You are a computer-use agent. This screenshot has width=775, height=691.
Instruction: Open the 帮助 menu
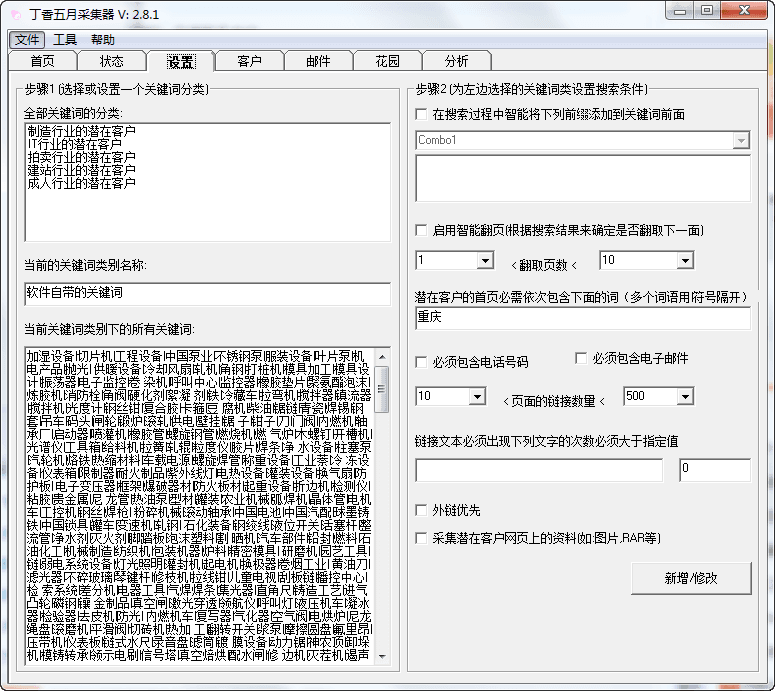coord(103,40)
